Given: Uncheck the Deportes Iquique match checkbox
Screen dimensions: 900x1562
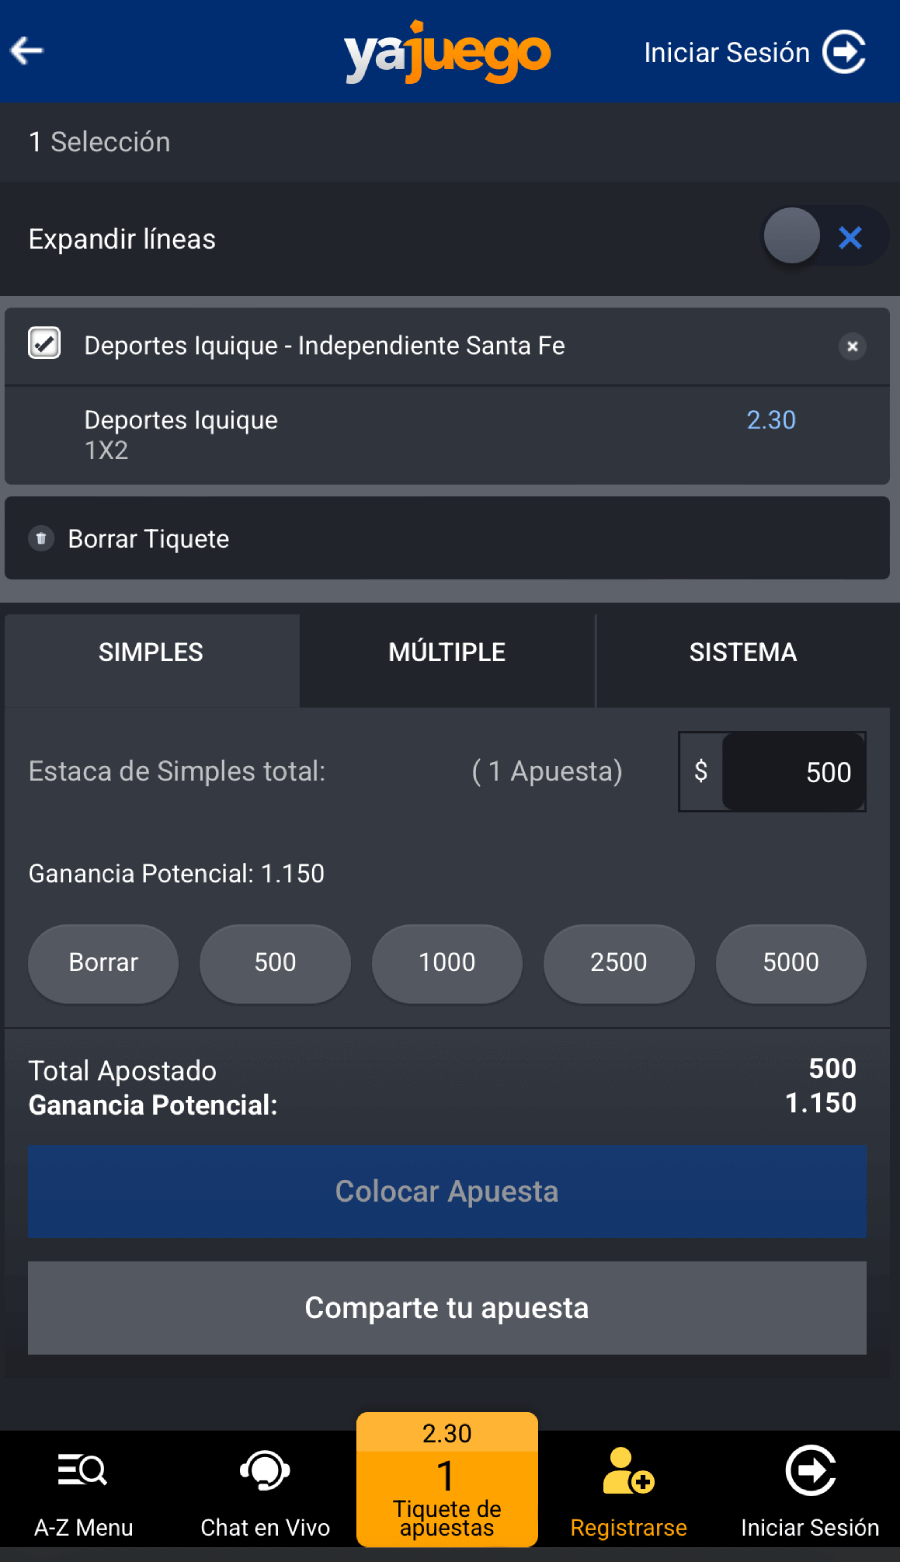Looking at the screenshot, I should point(44,343).
